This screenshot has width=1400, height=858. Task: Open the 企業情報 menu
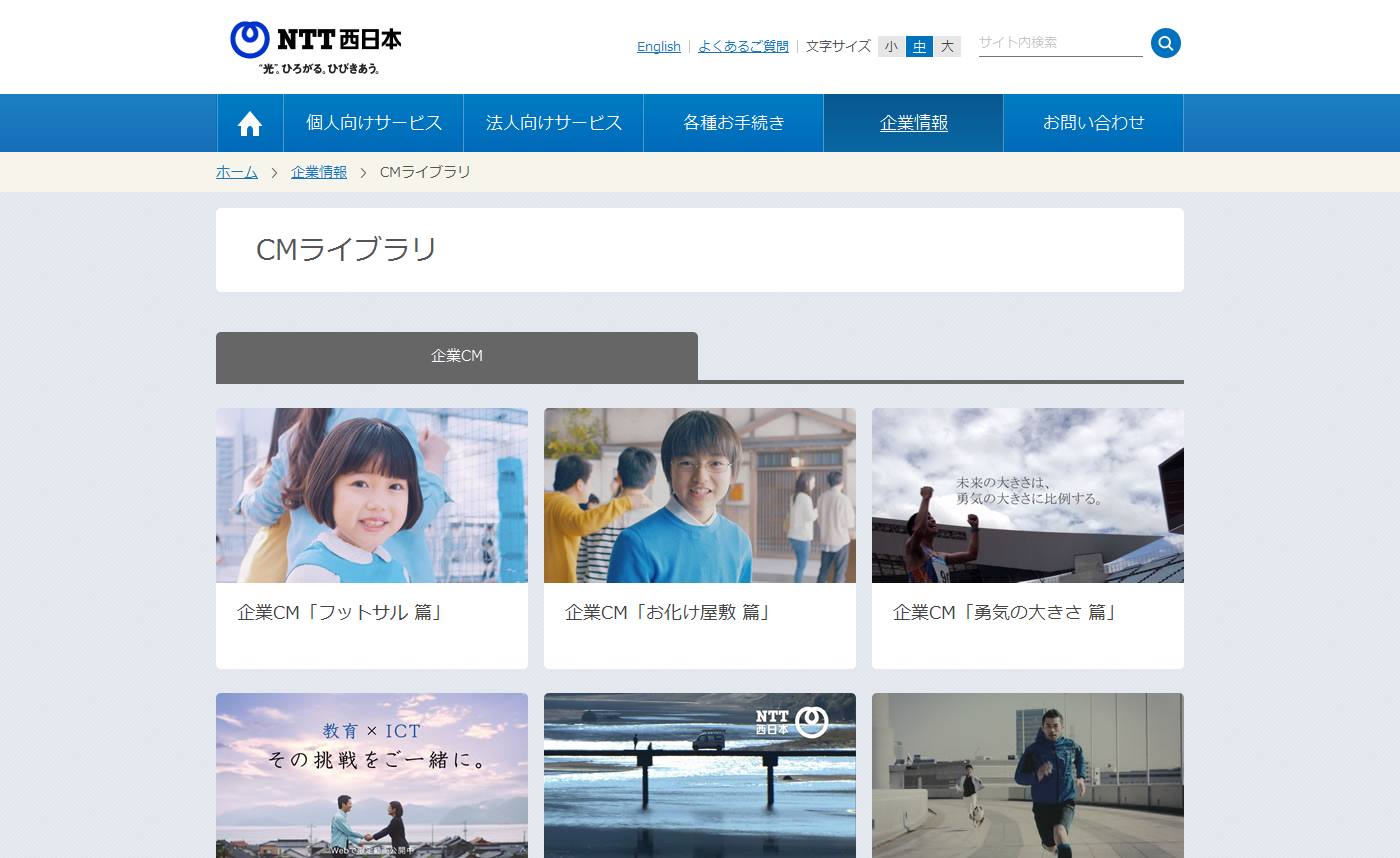point(914,123)
